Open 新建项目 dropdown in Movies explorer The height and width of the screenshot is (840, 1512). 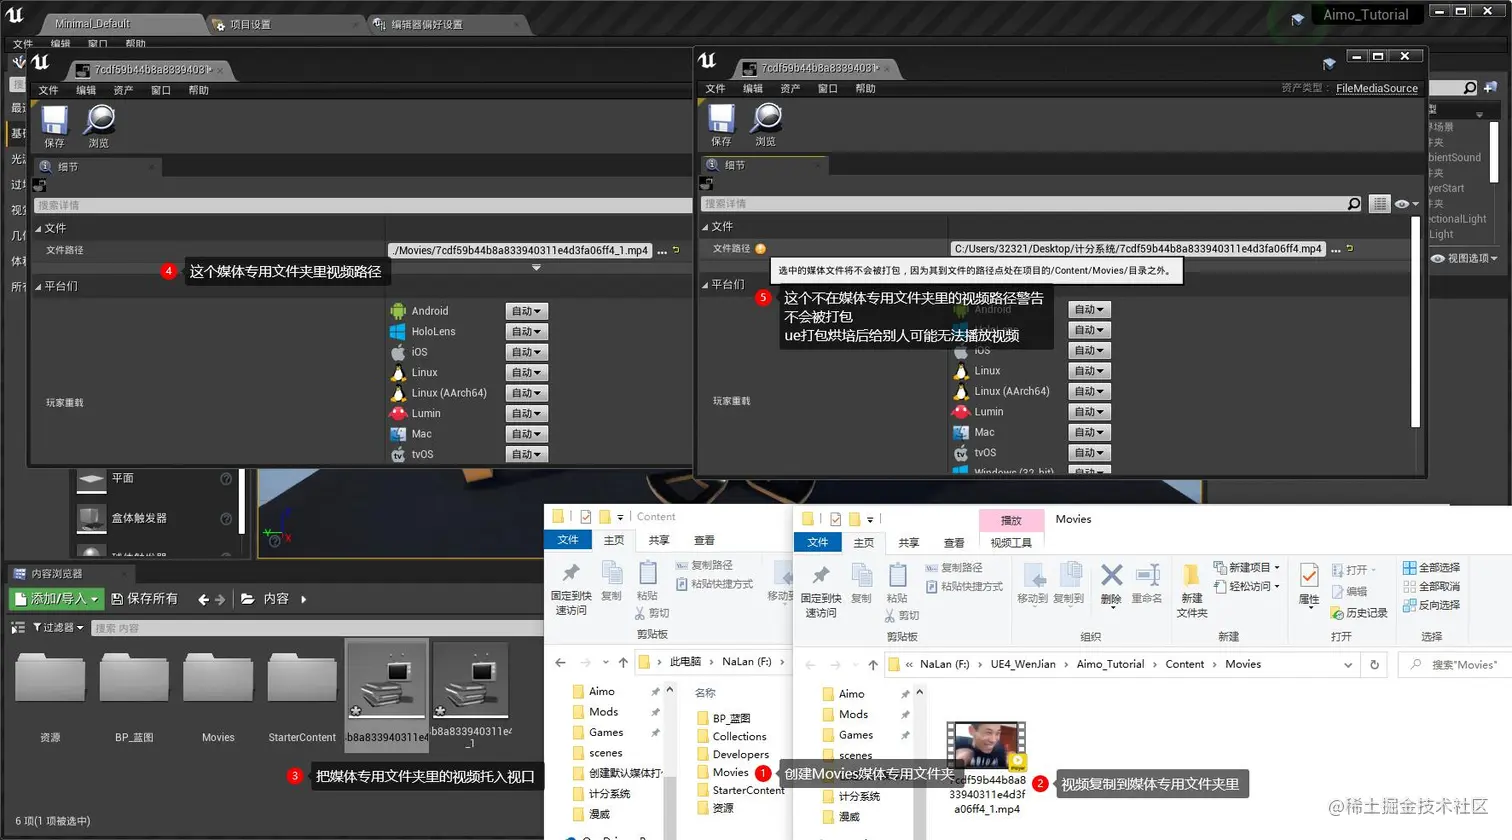click(x=1247, y=567)
